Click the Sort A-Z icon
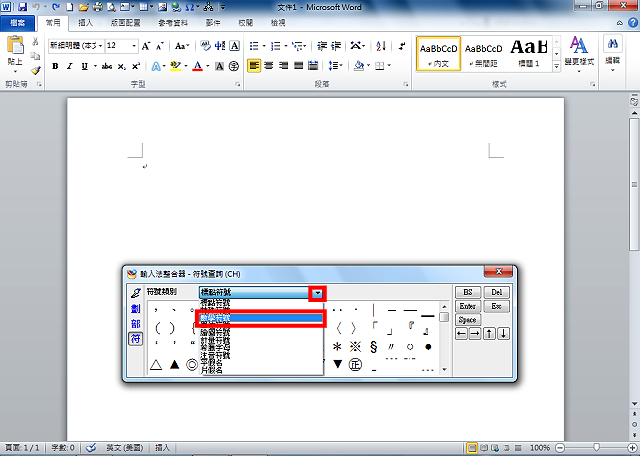Viewport: 640px width, 456px height. (381, 46)
